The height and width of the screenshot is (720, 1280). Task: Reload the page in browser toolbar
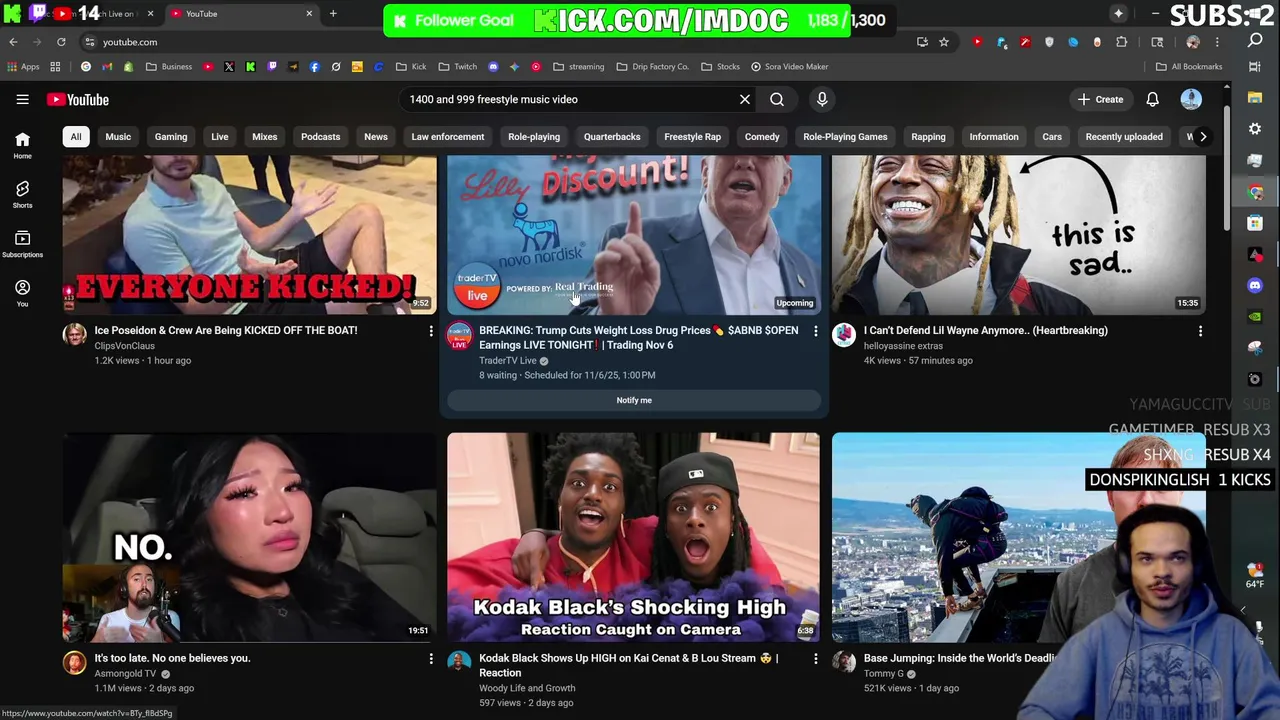click(x=61, y=42)
